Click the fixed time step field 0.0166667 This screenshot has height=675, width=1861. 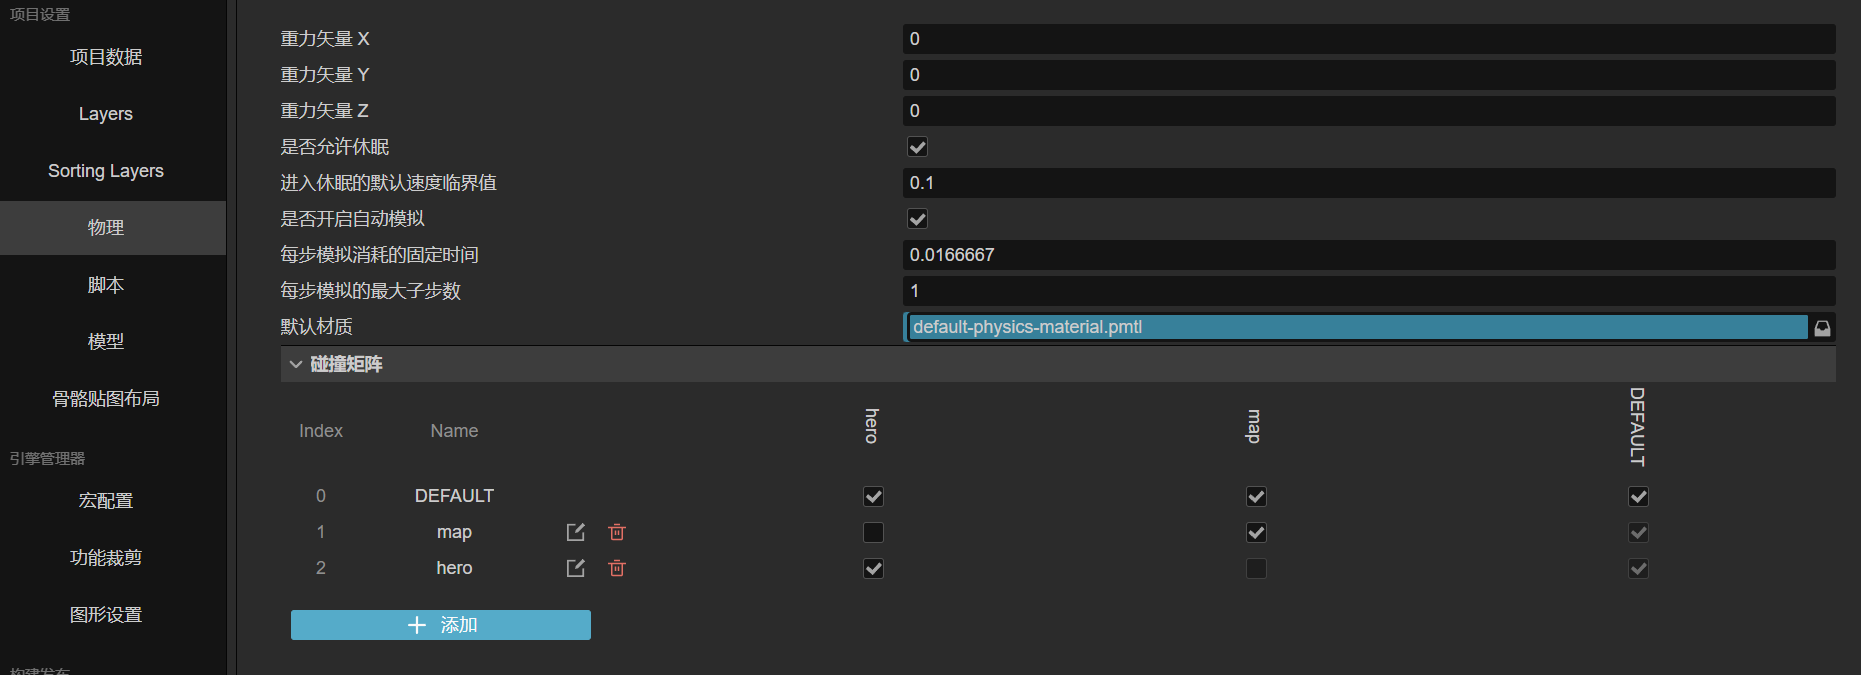[1368, 255]
